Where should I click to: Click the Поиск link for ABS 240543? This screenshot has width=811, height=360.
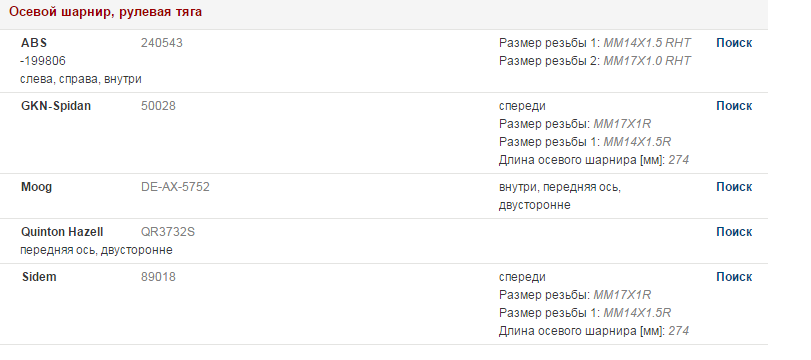click(x=734, y=43)
